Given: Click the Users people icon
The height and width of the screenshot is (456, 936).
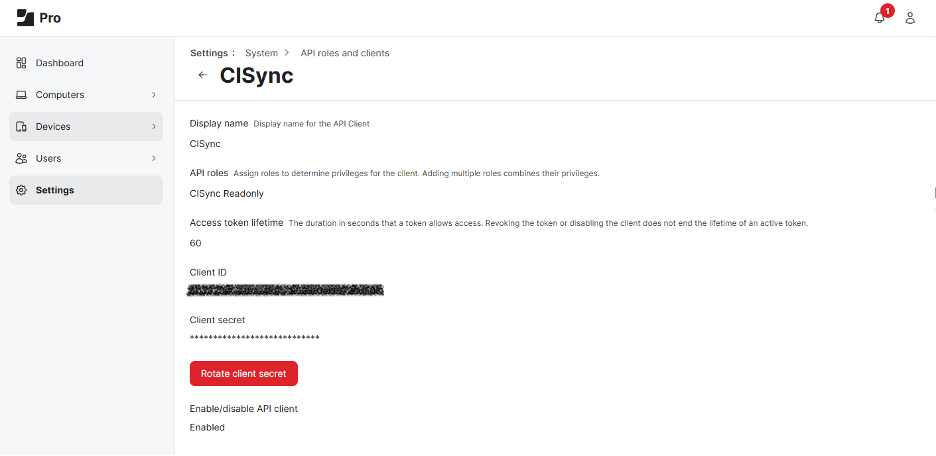Looking at the screenshot, I should click(x=21, y=158).
